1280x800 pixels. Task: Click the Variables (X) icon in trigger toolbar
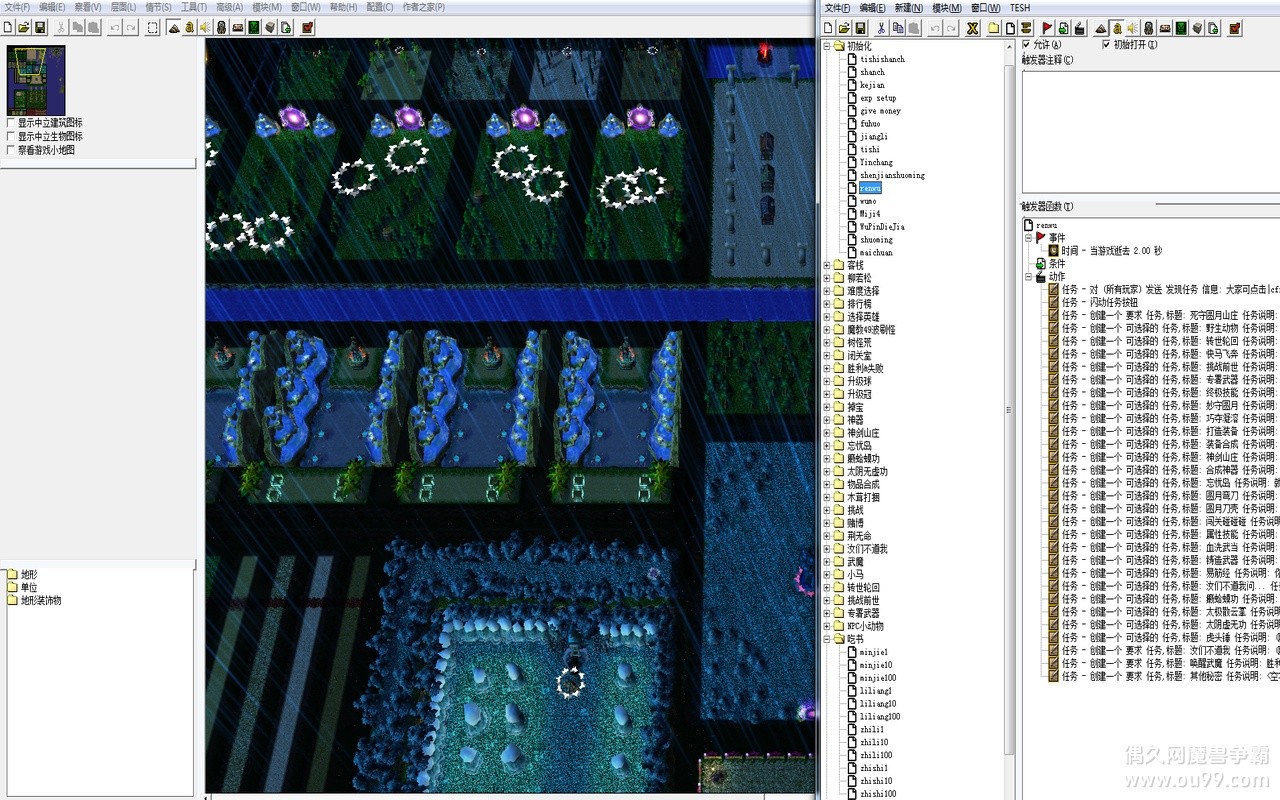(972, 28)
